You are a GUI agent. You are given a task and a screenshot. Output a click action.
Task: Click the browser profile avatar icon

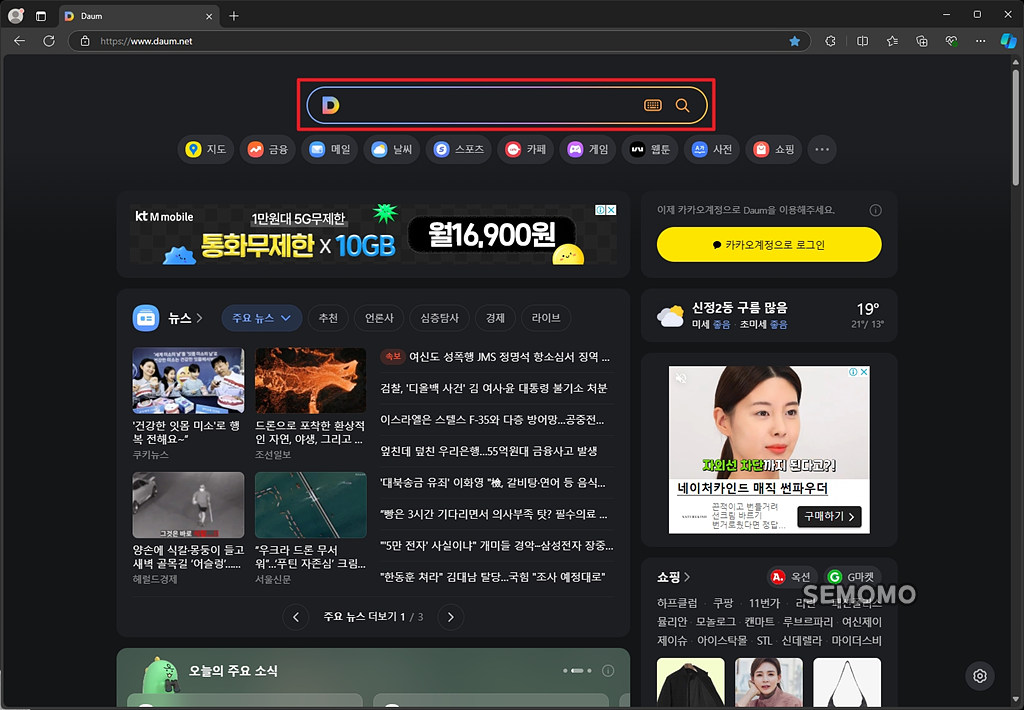16,16
